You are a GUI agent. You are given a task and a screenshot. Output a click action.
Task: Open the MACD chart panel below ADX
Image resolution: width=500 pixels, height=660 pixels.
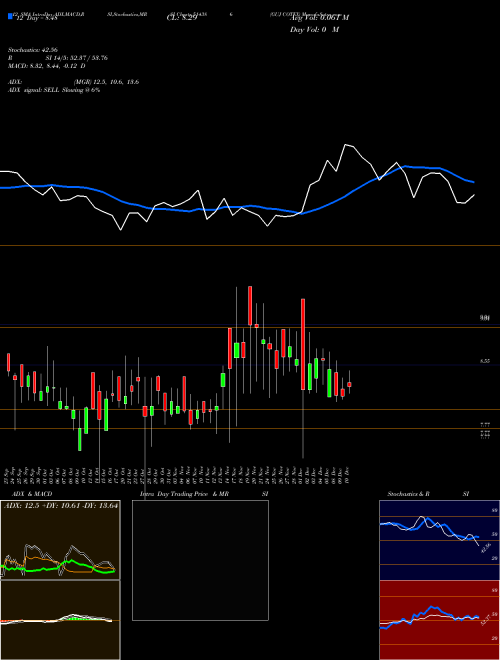(x=60, y=620)
